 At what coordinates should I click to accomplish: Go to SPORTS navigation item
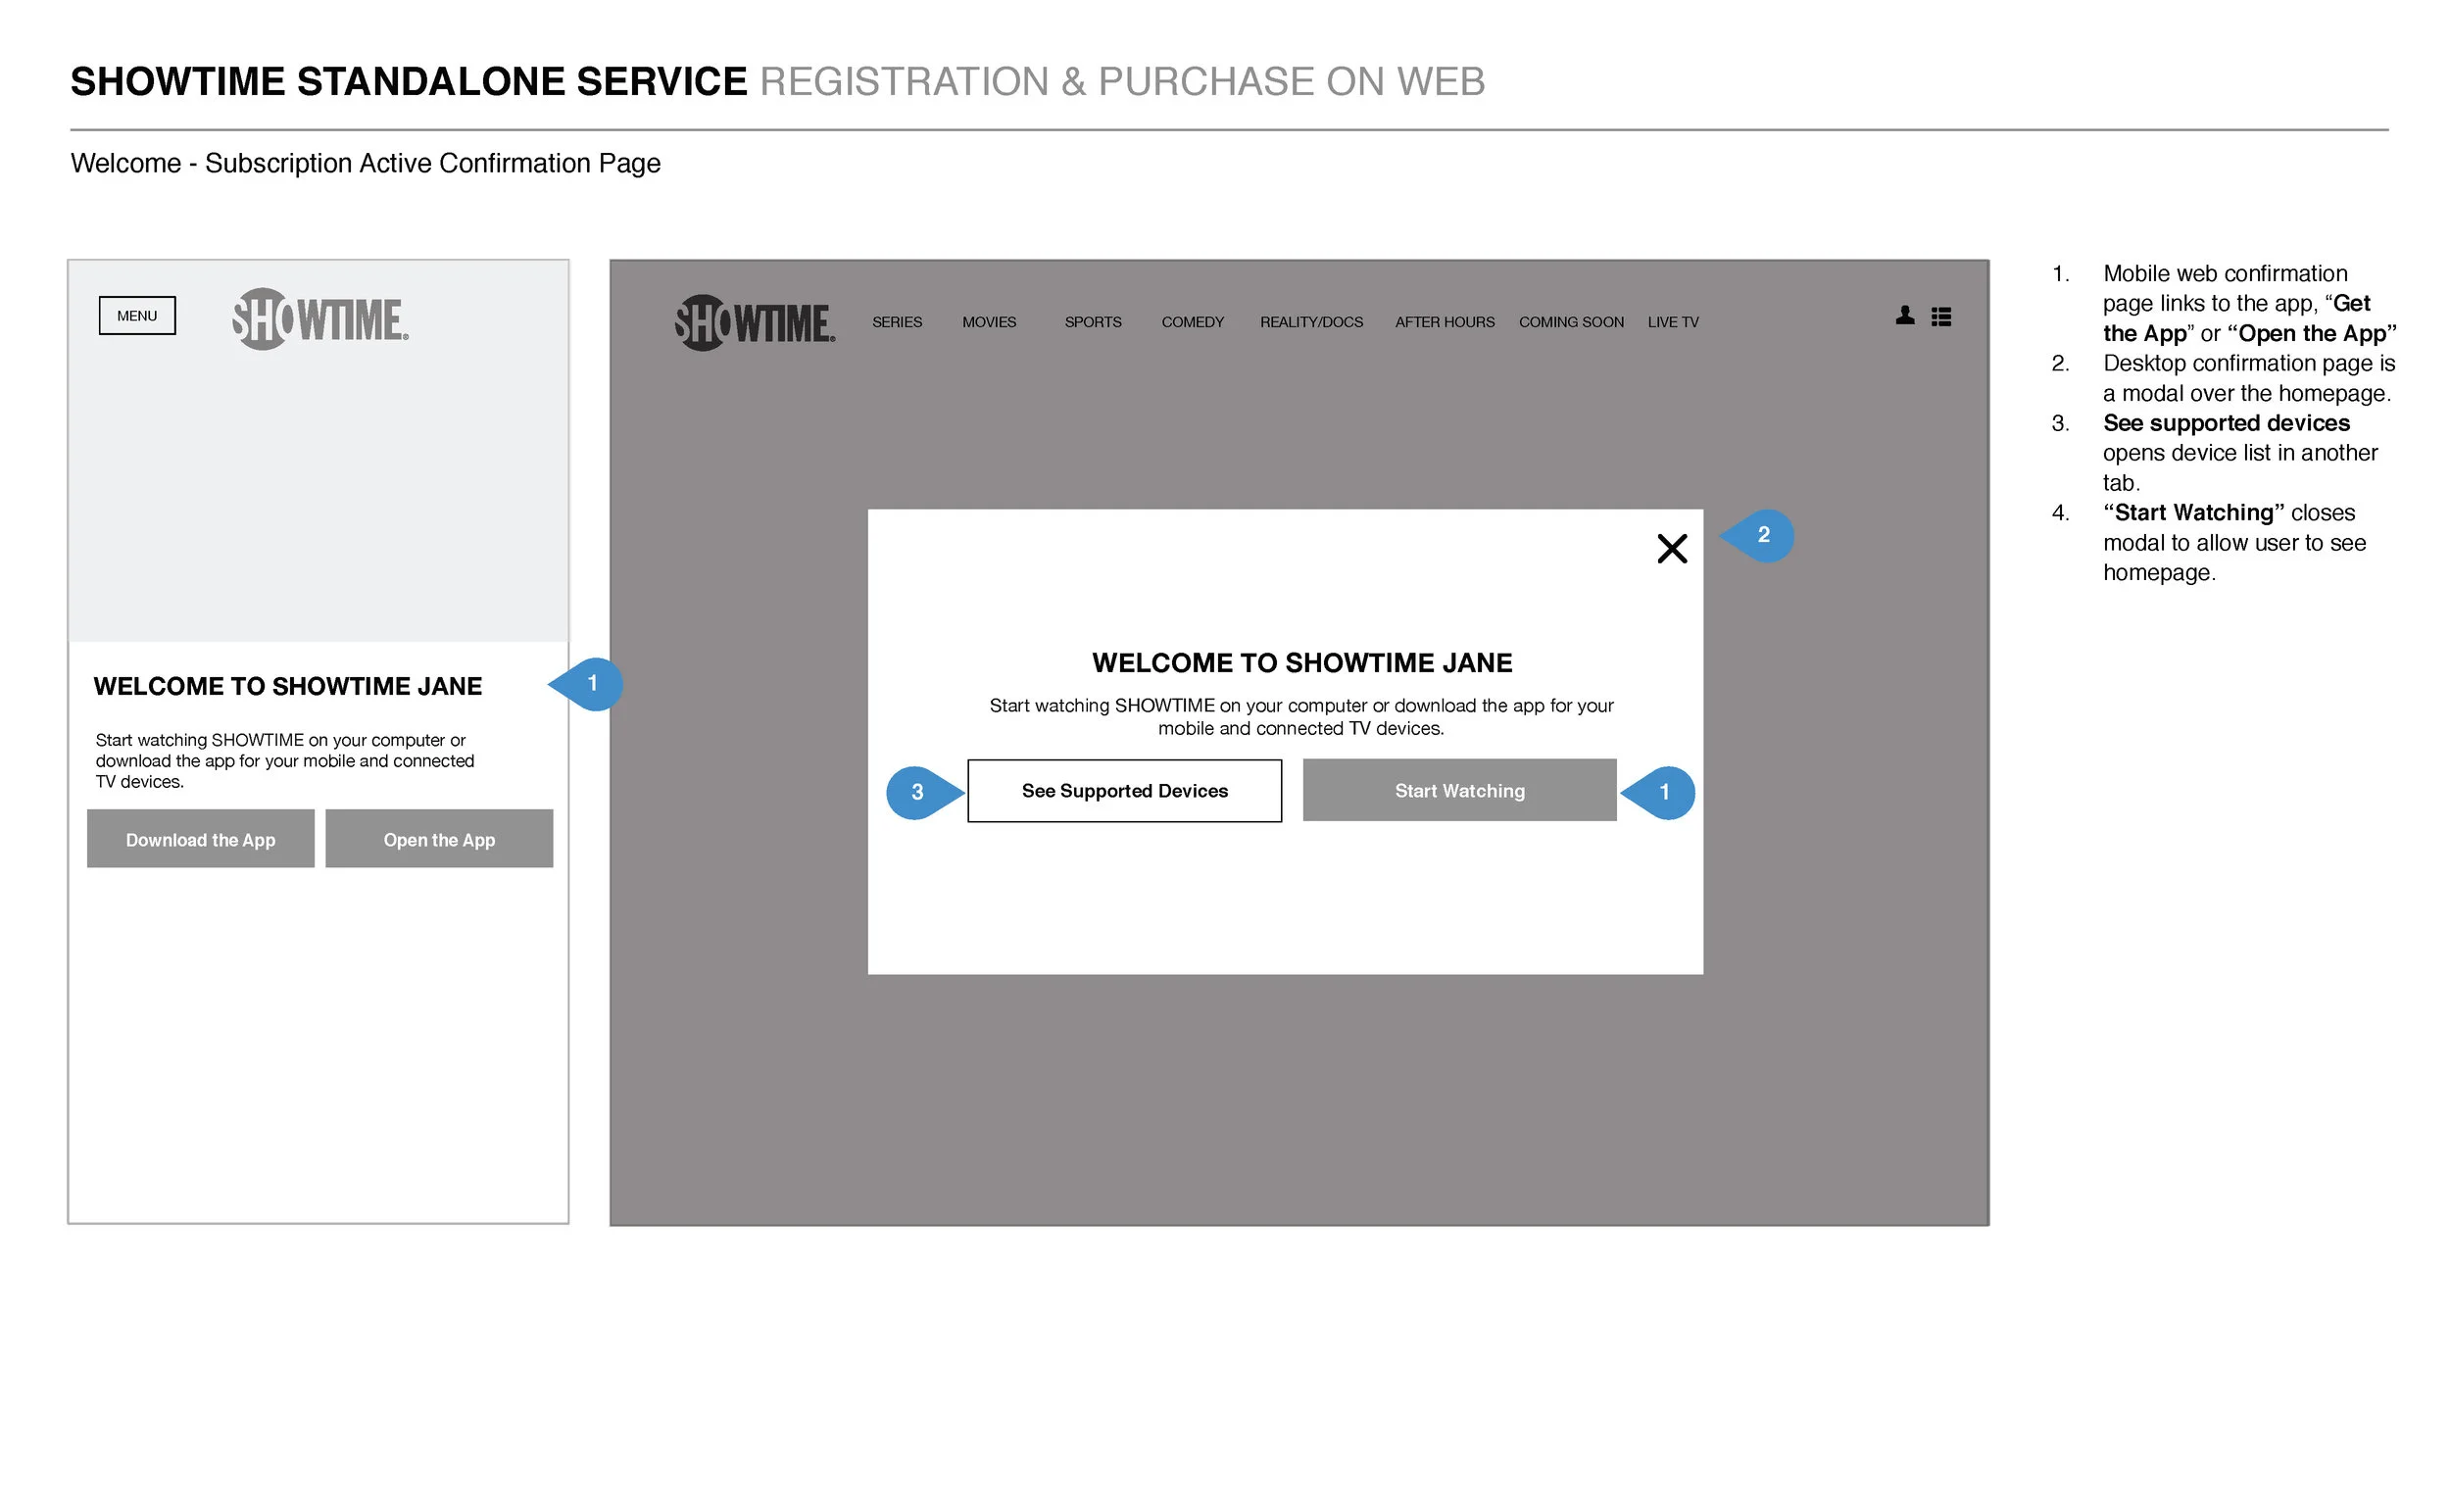click(x=1092, y=322)
